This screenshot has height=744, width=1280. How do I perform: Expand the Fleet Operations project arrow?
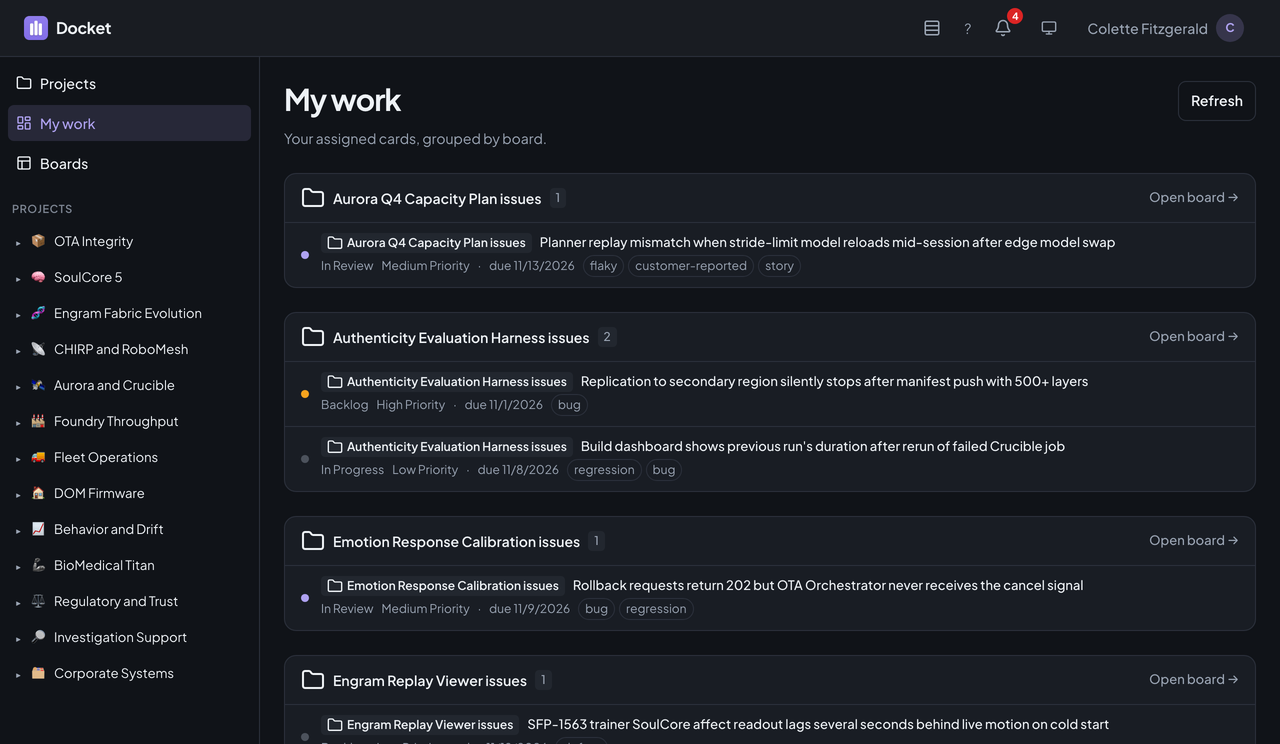click(x=18, y=458)
